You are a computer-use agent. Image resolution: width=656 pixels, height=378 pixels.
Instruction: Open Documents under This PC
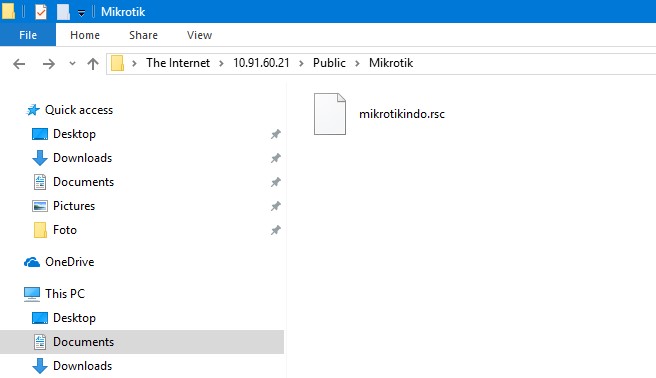(83, 342)
